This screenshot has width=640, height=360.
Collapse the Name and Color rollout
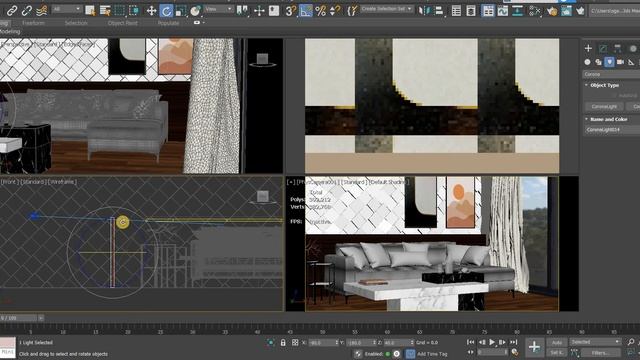pyautogui.click(x=608, y=119)
